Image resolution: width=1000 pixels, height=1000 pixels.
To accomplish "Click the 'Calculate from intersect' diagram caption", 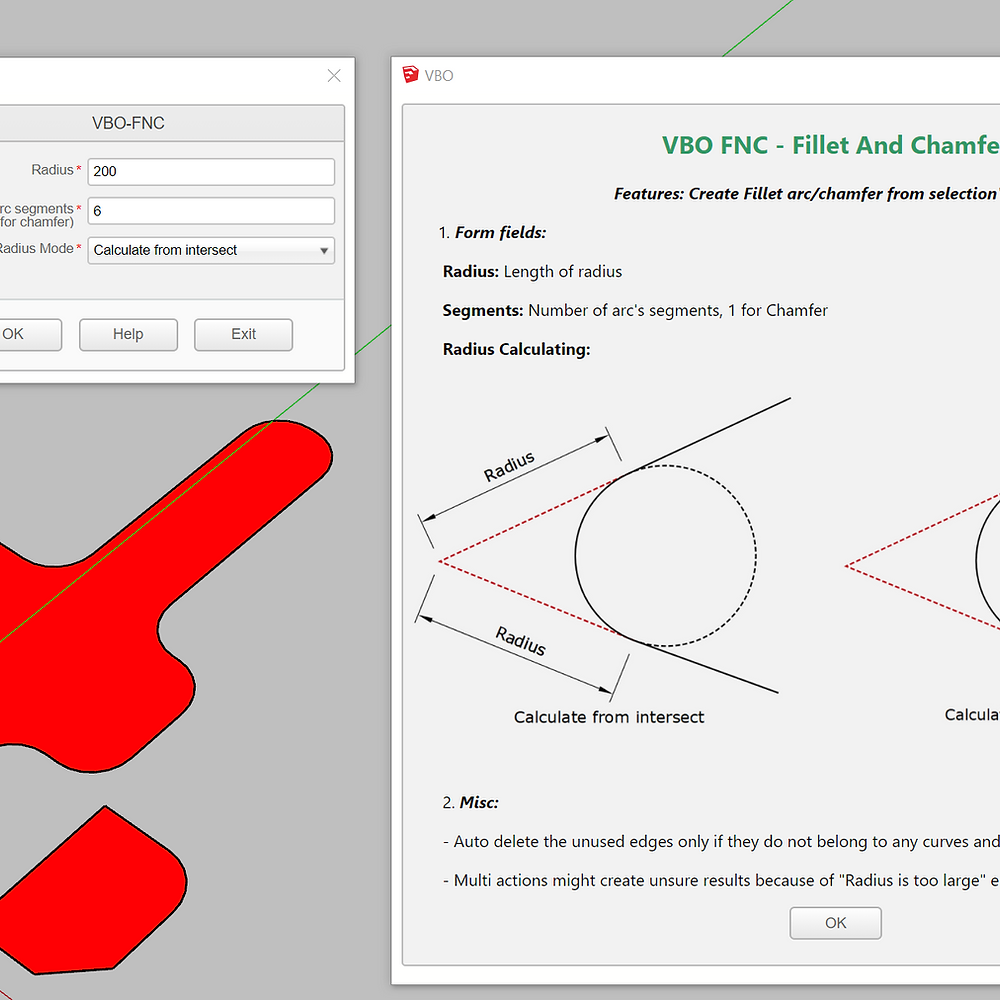I will (x=608, y=717).
